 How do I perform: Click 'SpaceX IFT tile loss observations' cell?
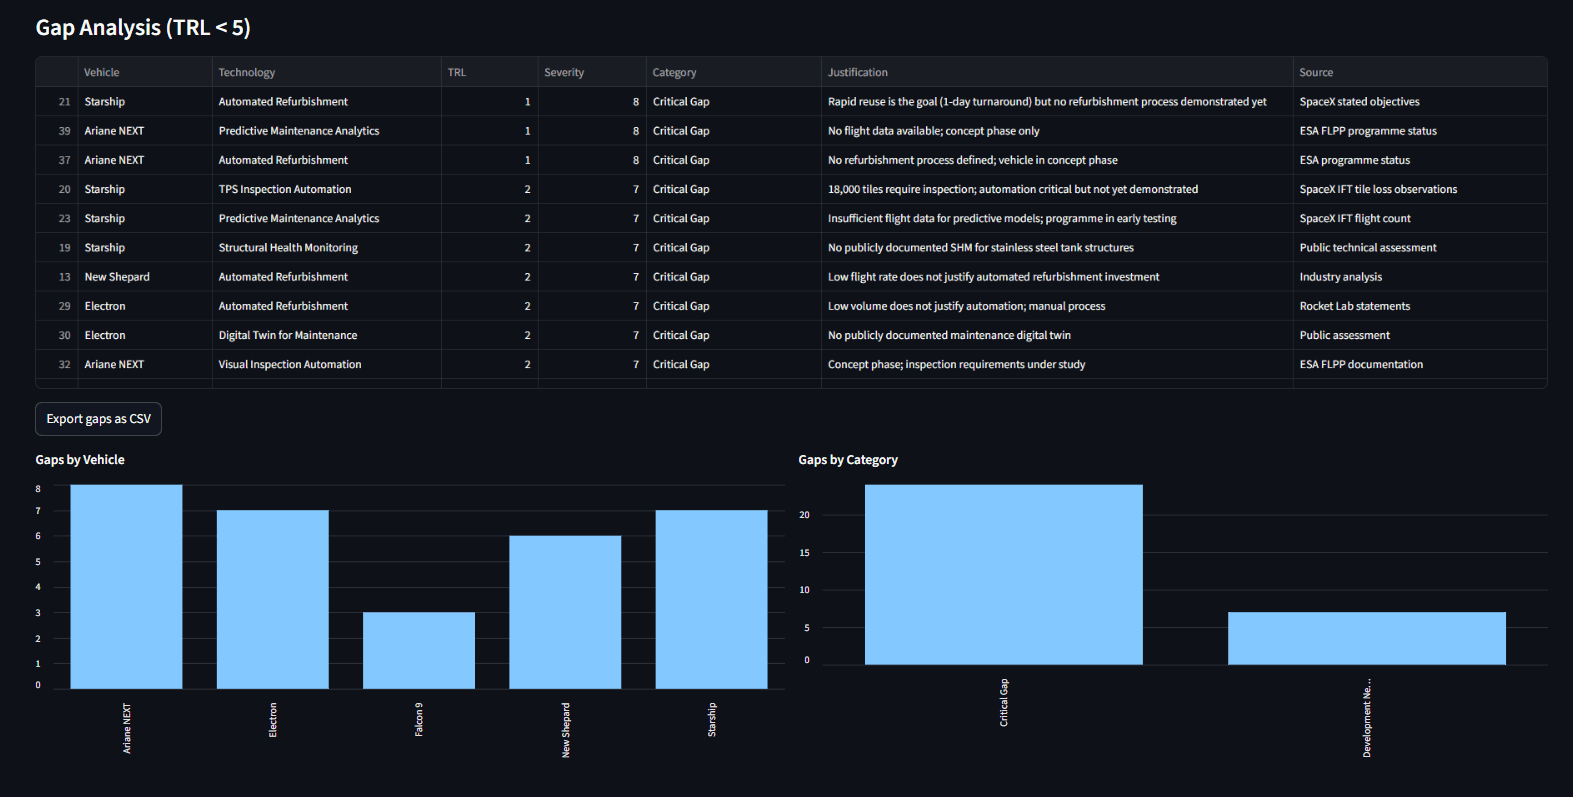[x=1420, y=189]
